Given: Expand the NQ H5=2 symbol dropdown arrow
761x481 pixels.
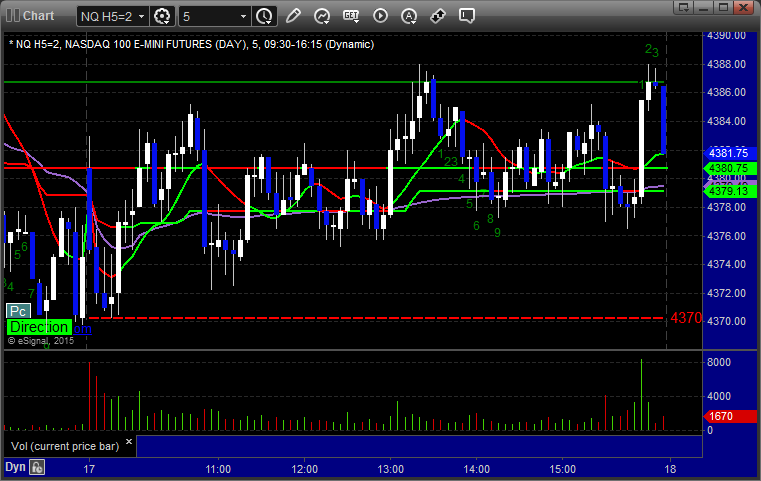Looking at the screenshot, I should click(141, 17).
